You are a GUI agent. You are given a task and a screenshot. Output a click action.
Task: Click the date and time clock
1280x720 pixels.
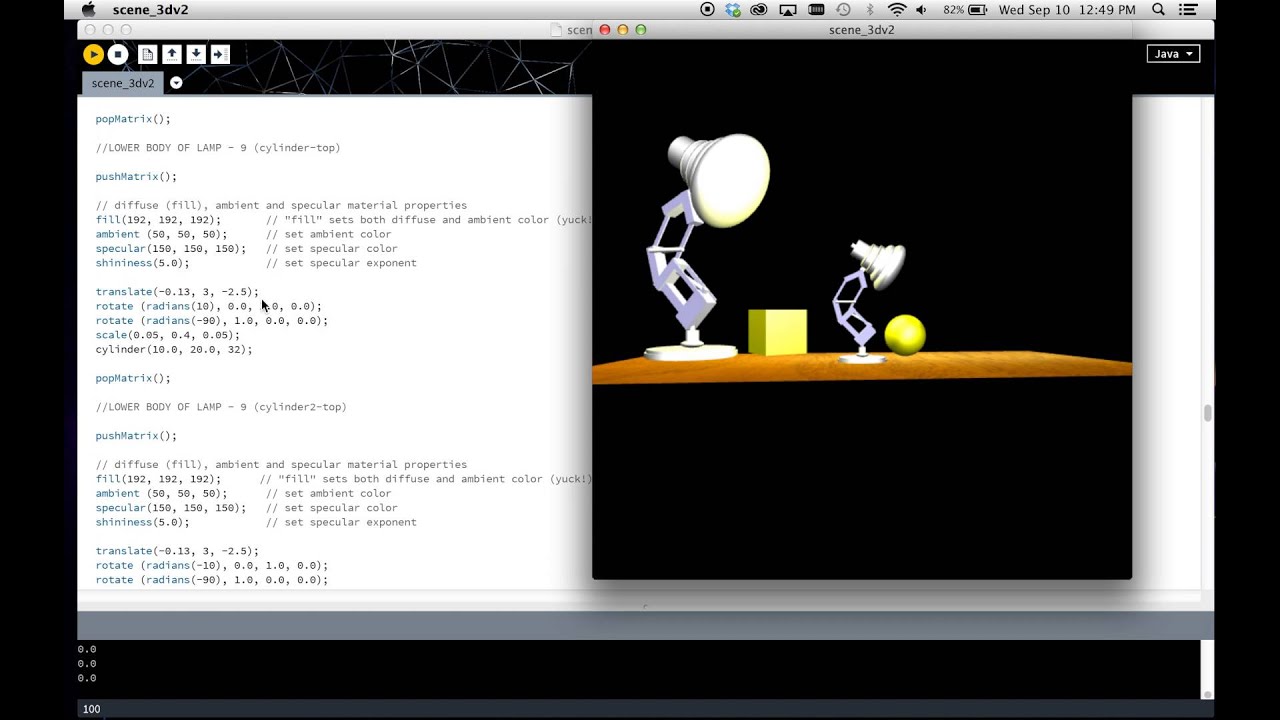pyautogui.click(x=1067, y=9)
